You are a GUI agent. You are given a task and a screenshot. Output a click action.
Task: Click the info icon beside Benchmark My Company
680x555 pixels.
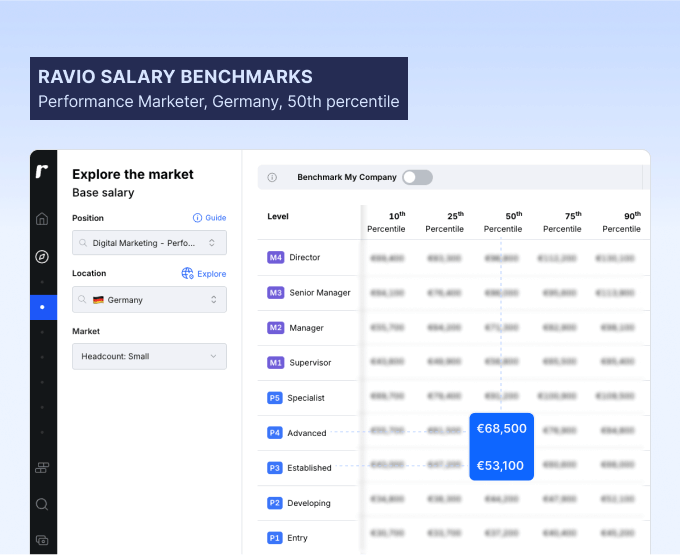tap(272, 177)
